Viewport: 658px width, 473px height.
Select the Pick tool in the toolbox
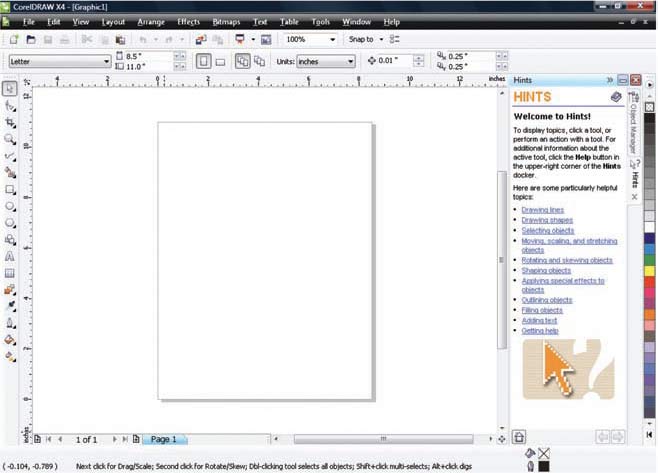pos(10,89)
